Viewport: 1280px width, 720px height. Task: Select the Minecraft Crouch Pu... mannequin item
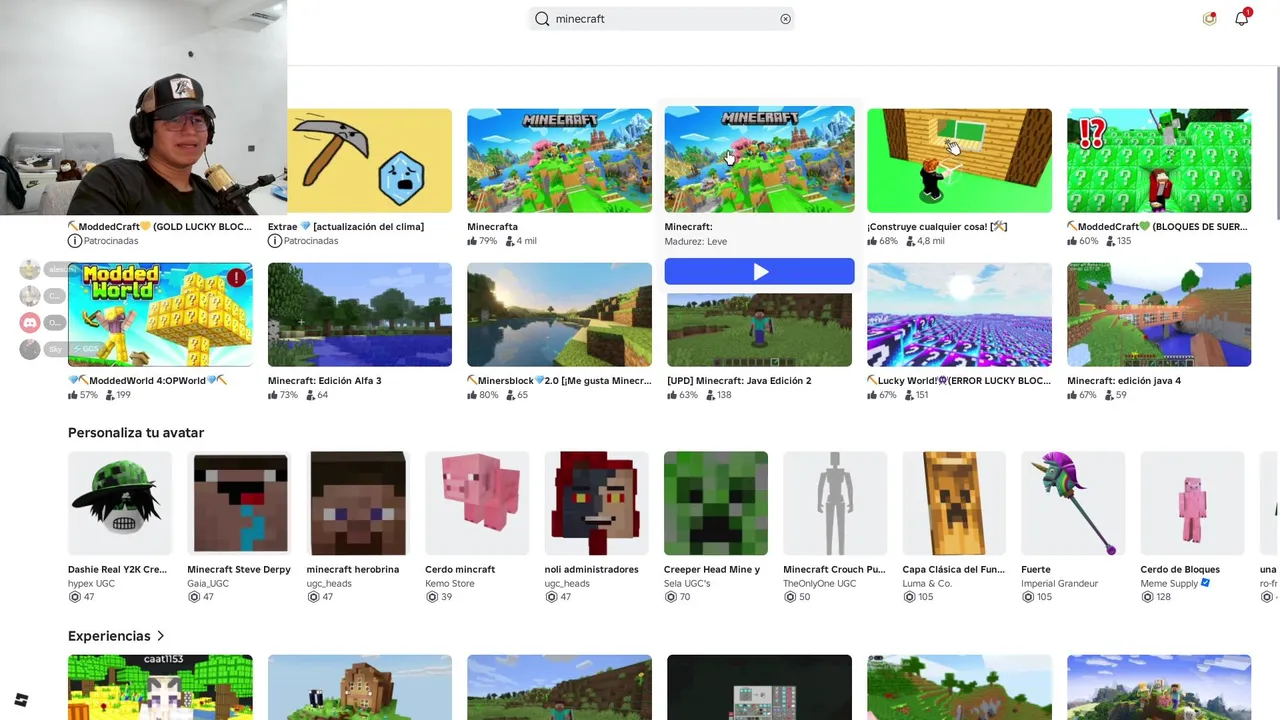pyautogui.click(x=835, y=503)
